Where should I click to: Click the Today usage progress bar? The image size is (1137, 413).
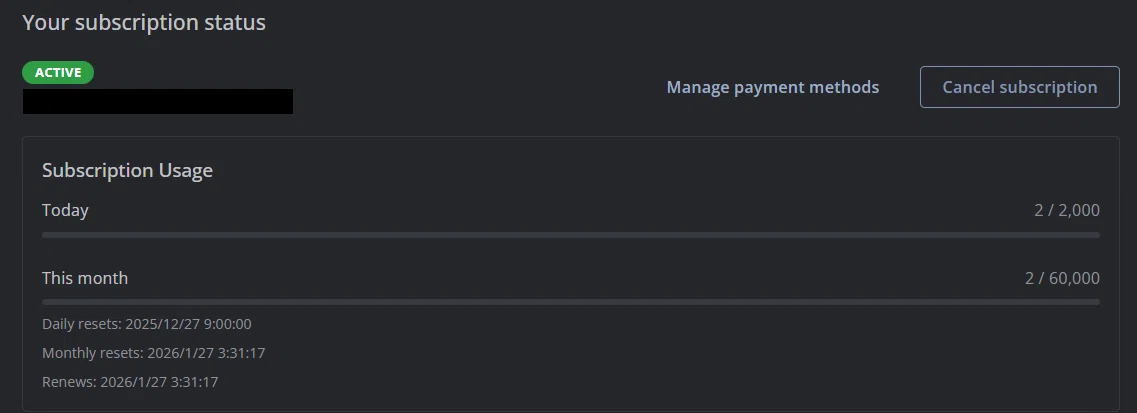tap(571, 235)
